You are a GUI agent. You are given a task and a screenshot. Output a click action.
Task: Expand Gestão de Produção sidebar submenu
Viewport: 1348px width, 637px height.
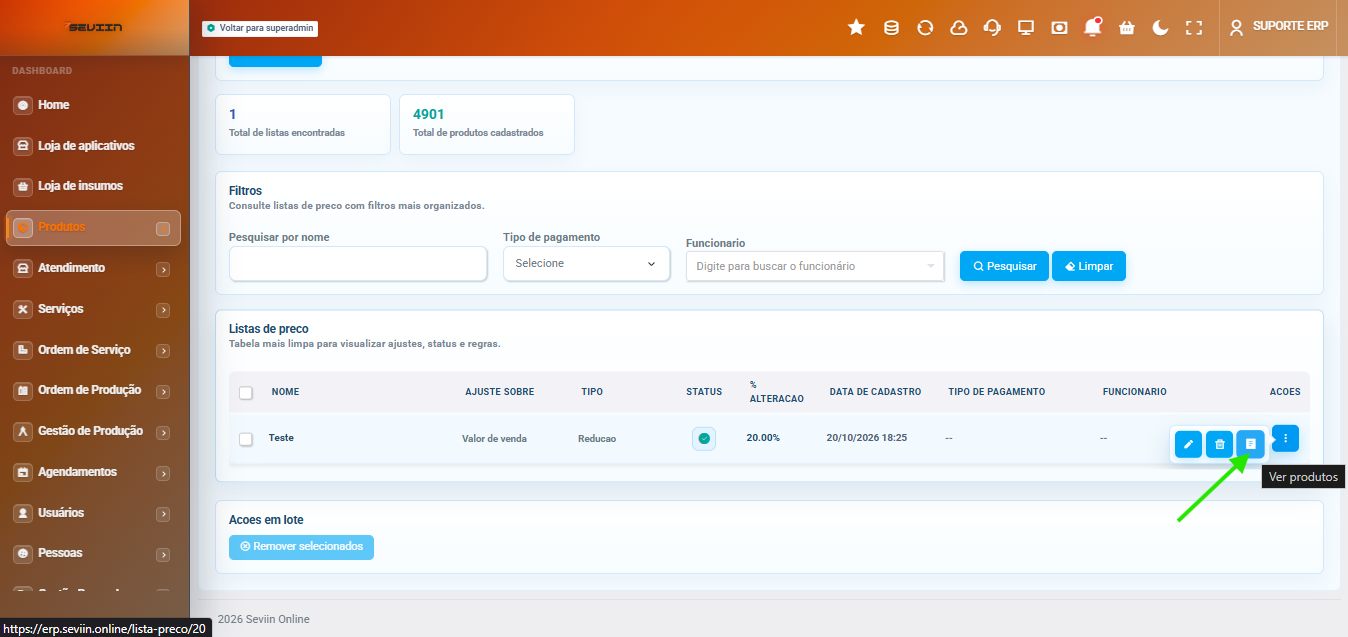(163, 432)
